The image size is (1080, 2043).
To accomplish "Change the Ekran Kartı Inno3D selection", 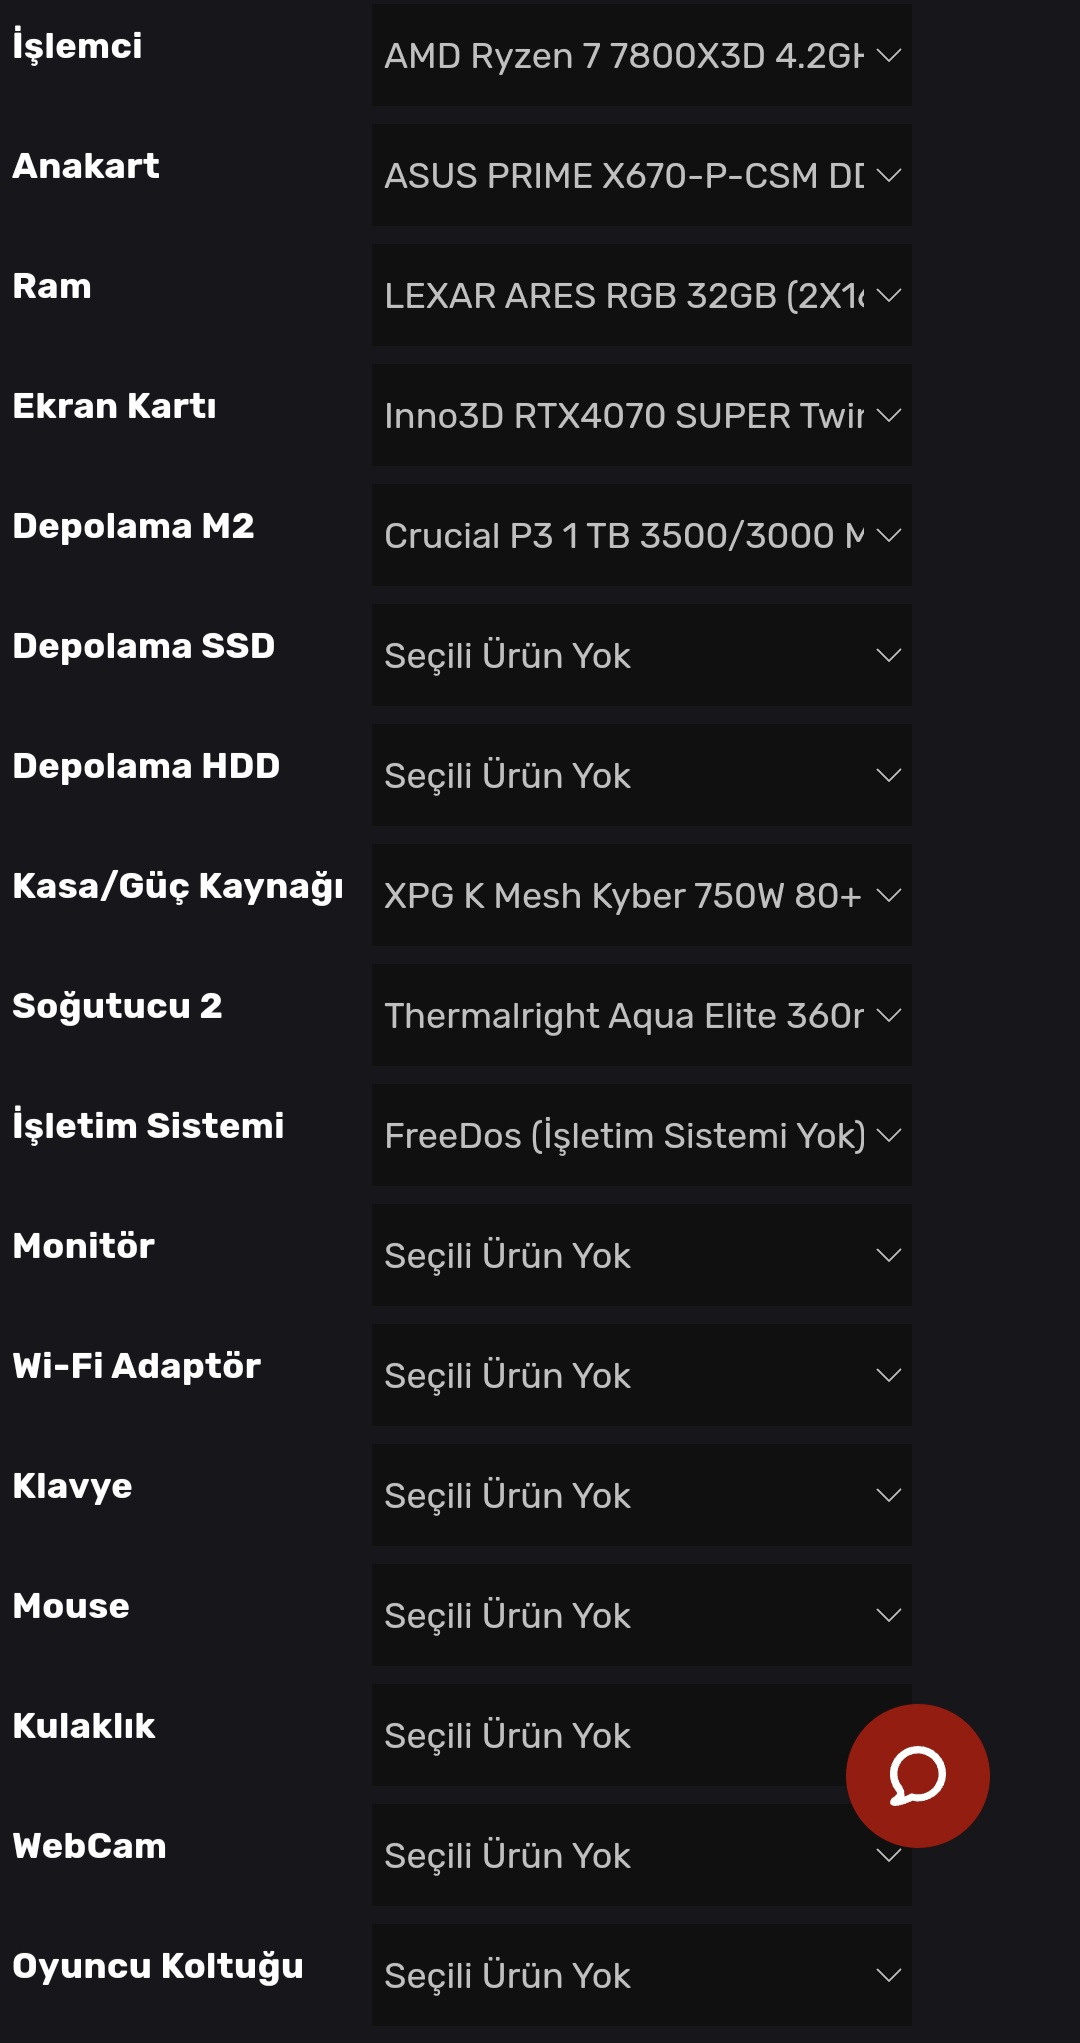I will pos(640,416).
